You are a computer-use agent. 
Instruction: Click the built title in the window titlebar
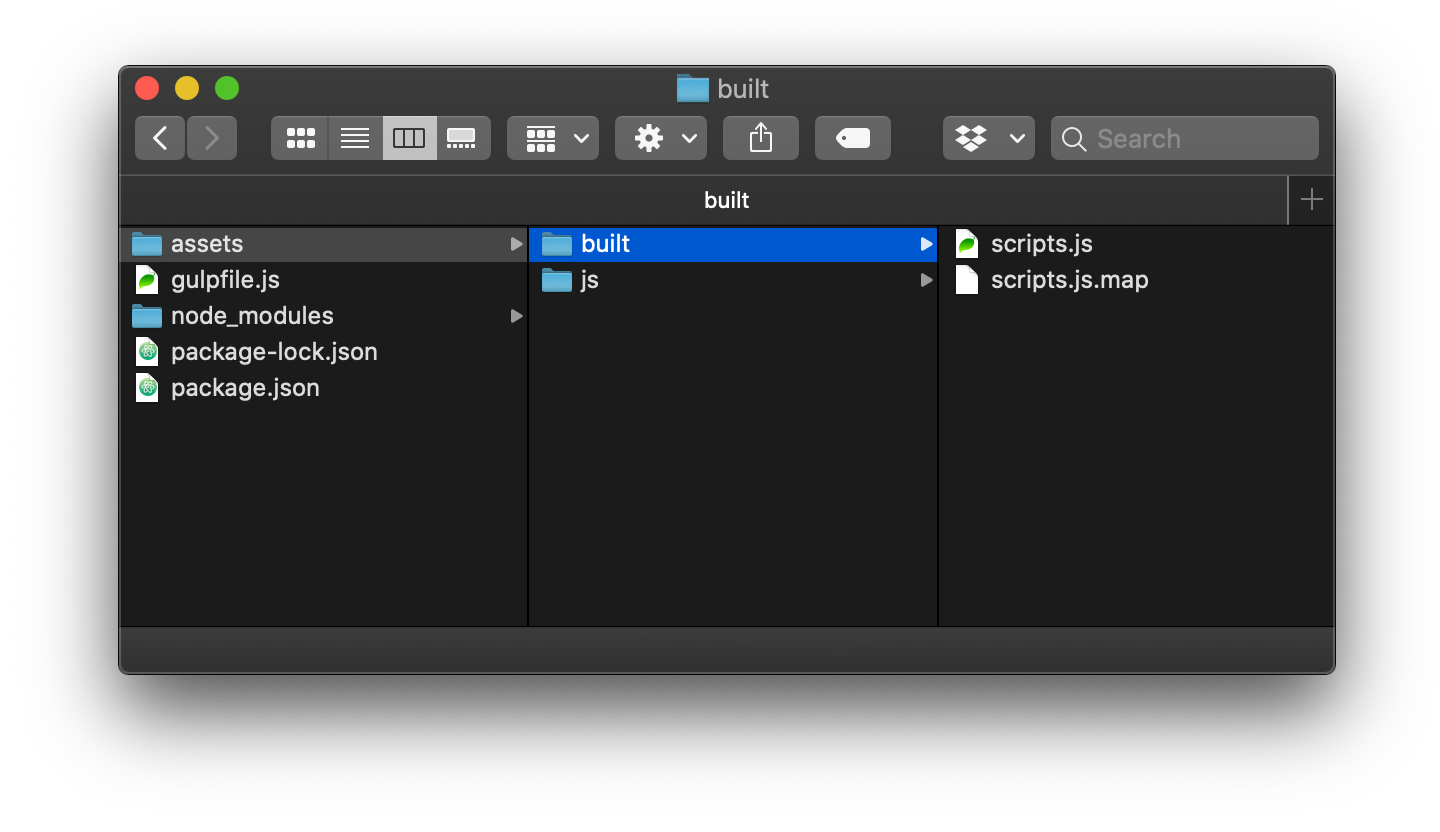click(x=741, y=89)
